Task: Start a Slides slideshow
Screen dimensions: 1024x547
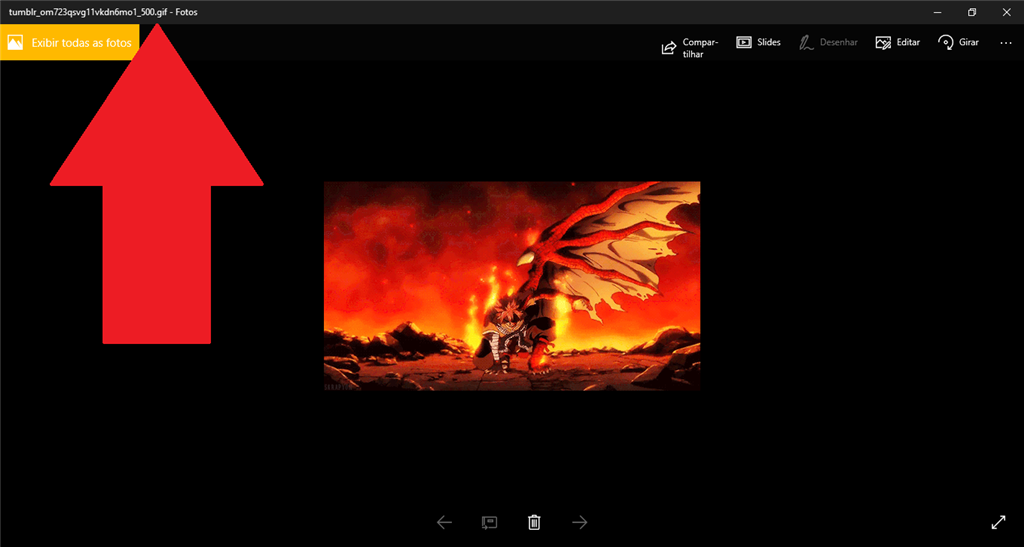Action: 758,42
